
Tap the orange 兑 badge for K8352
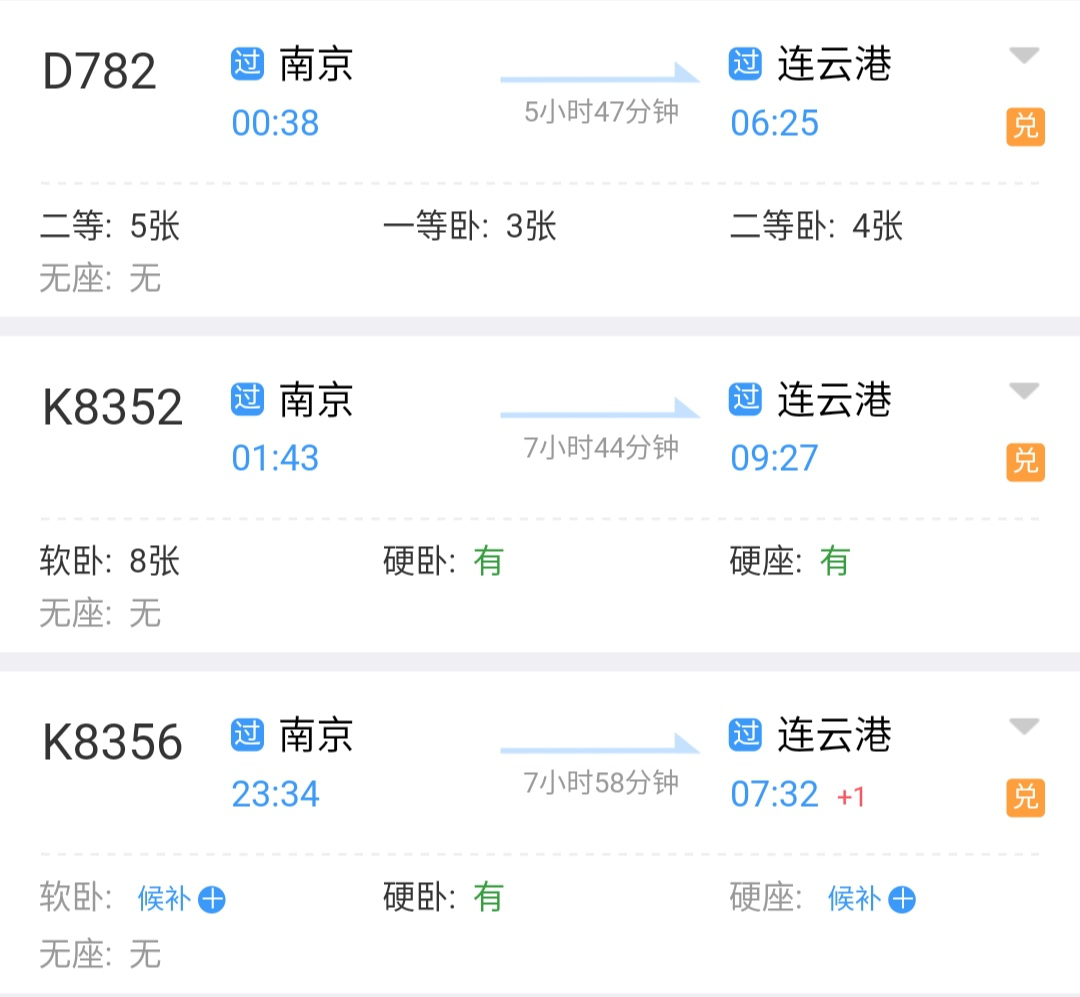[1025, 462]
